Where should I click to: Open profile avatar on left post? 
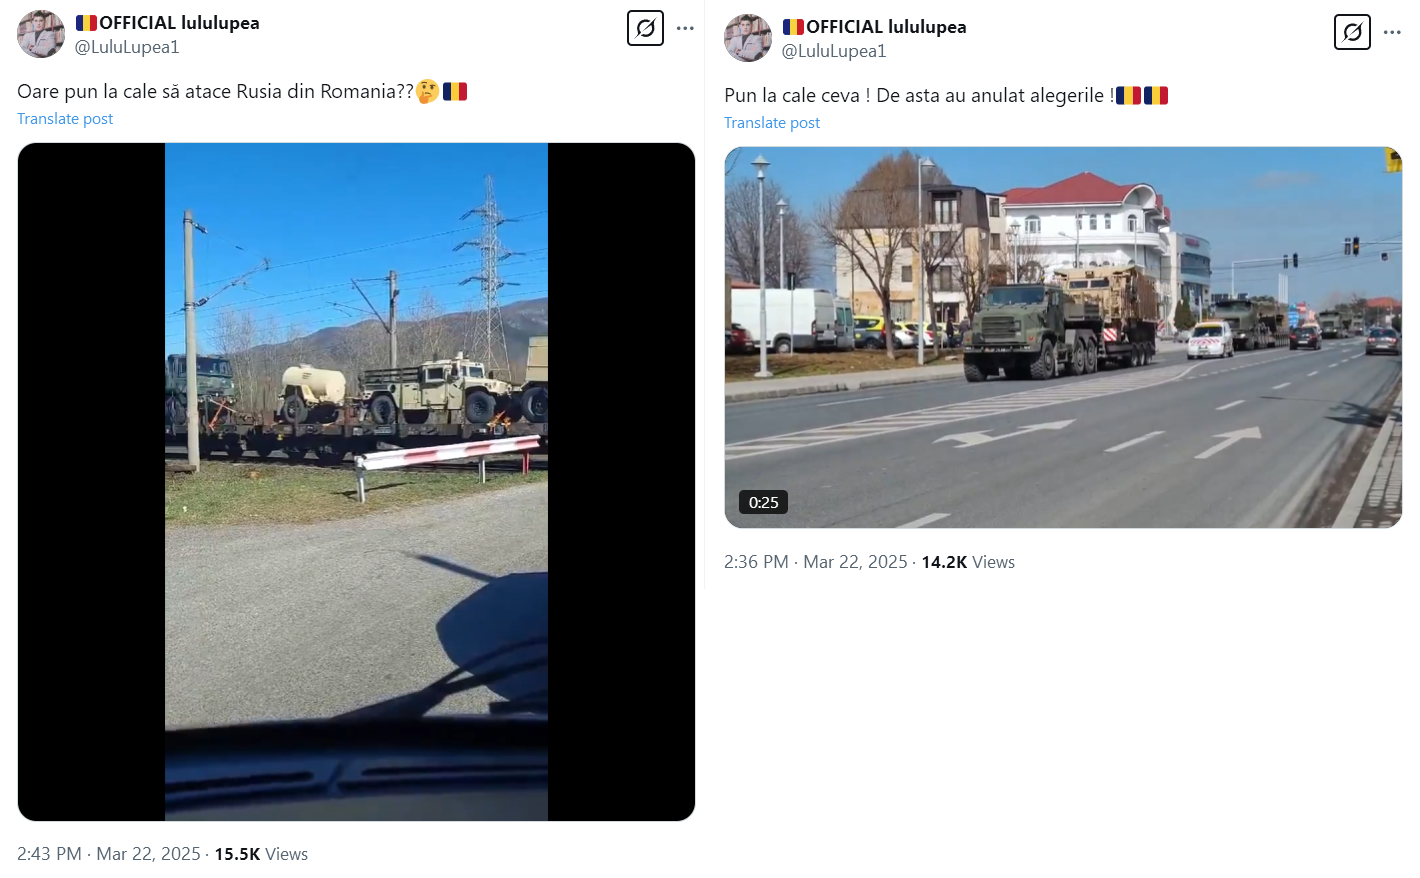(41, 34)
